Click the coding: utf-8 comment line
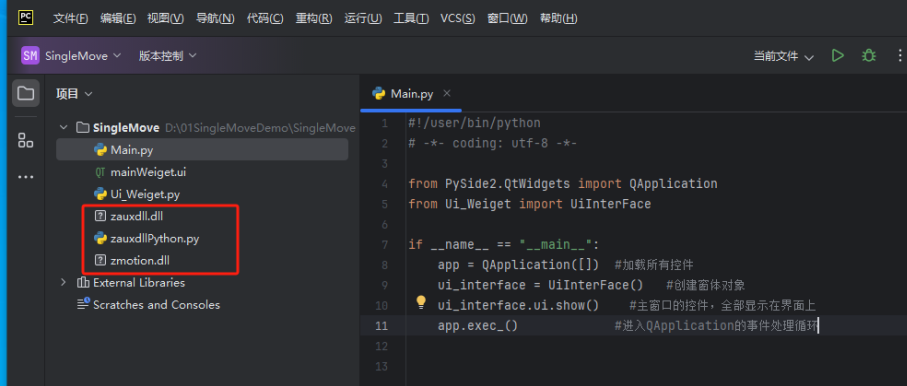907x386 pixels. click(x=492, y=143)
